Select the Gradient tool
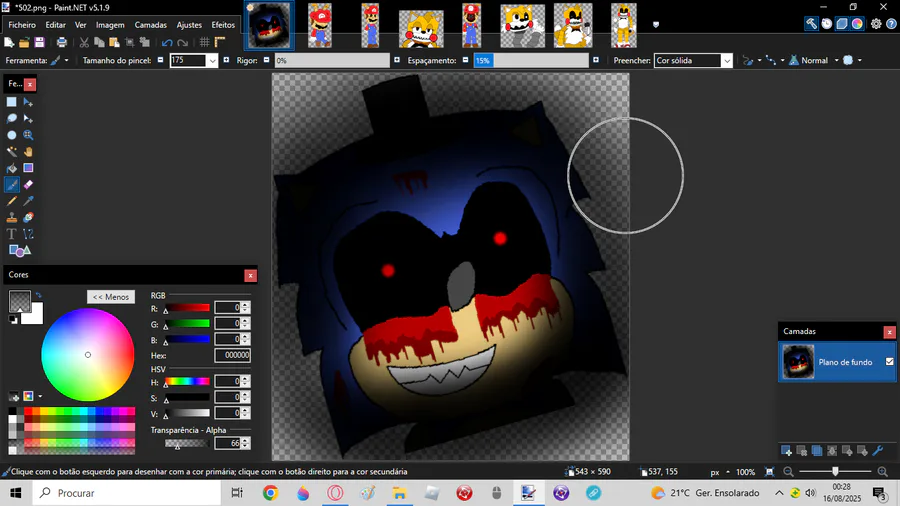900x506 pixels. (x=28, y=168)
